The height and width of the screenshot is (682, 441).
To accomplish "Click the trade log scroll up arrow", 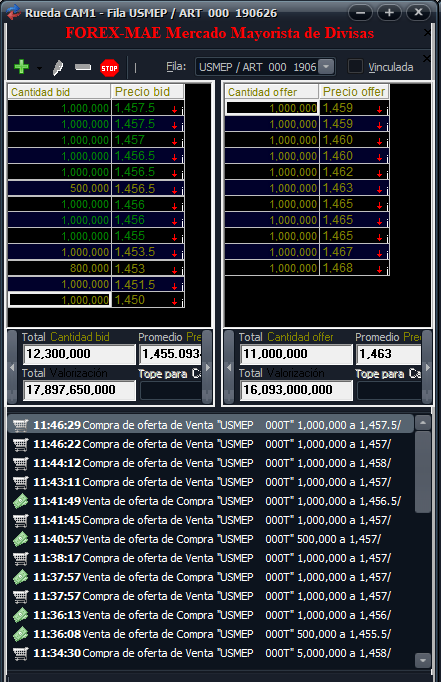I will tap(423, 422).
